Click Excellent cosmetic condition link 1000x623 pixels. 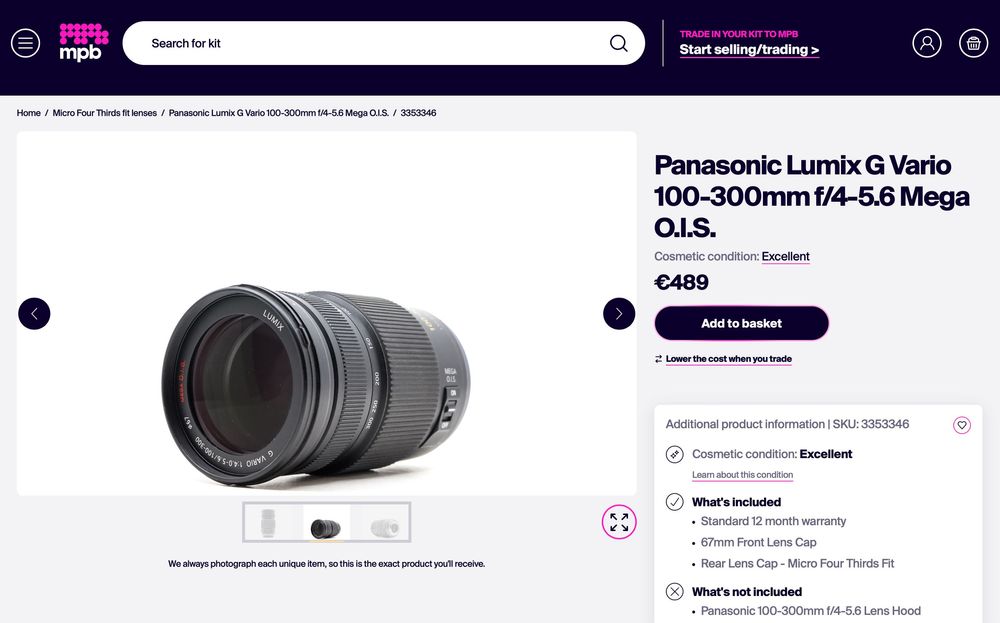pyautogui.click(x=785, y=257)
